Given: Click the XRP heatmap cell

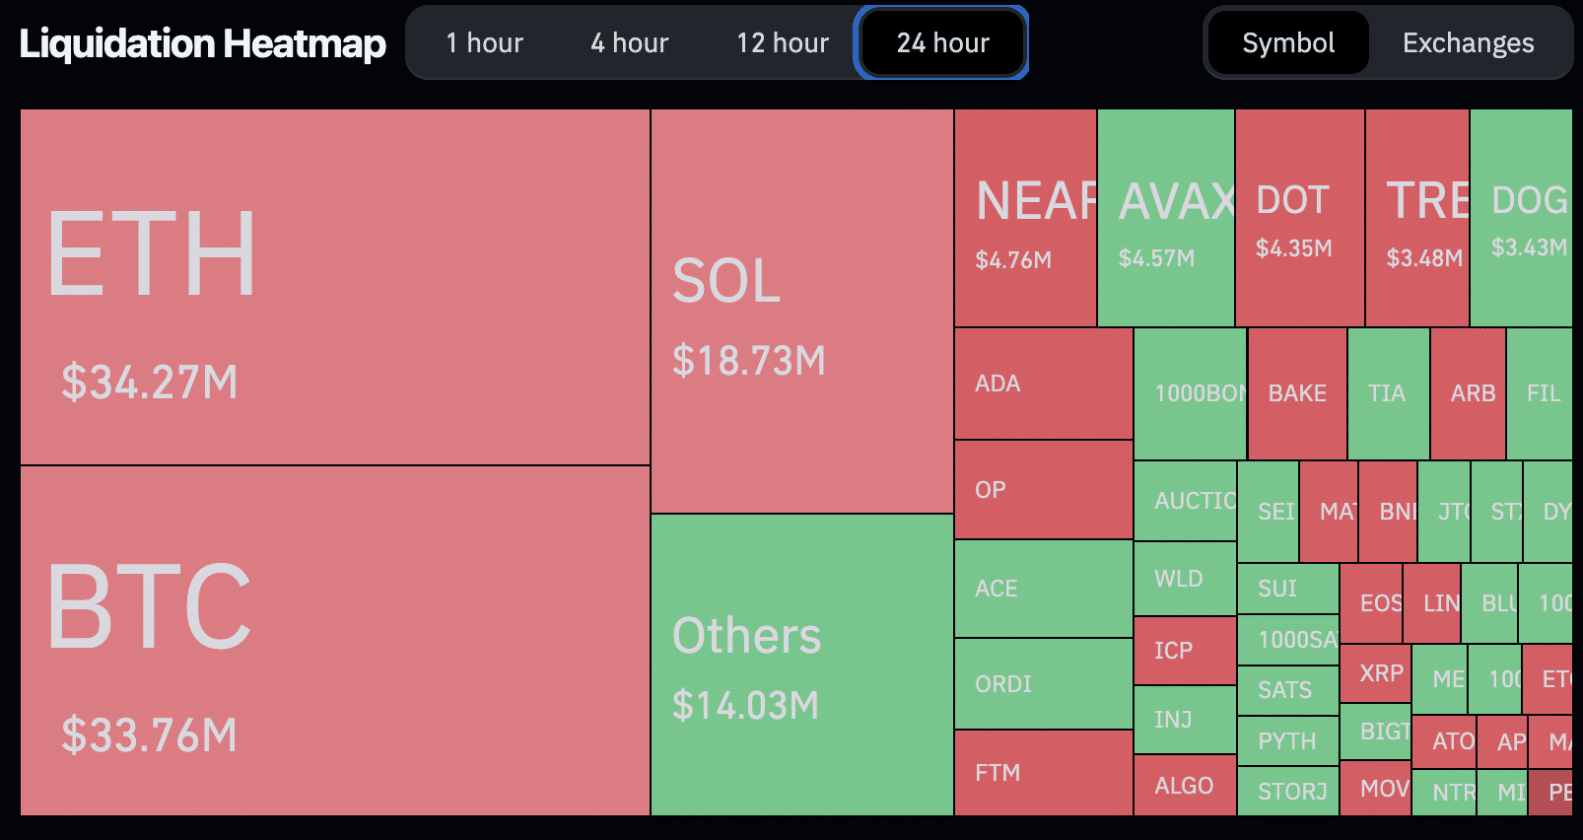Looking at the screenshot, I should coord(1375,674).
